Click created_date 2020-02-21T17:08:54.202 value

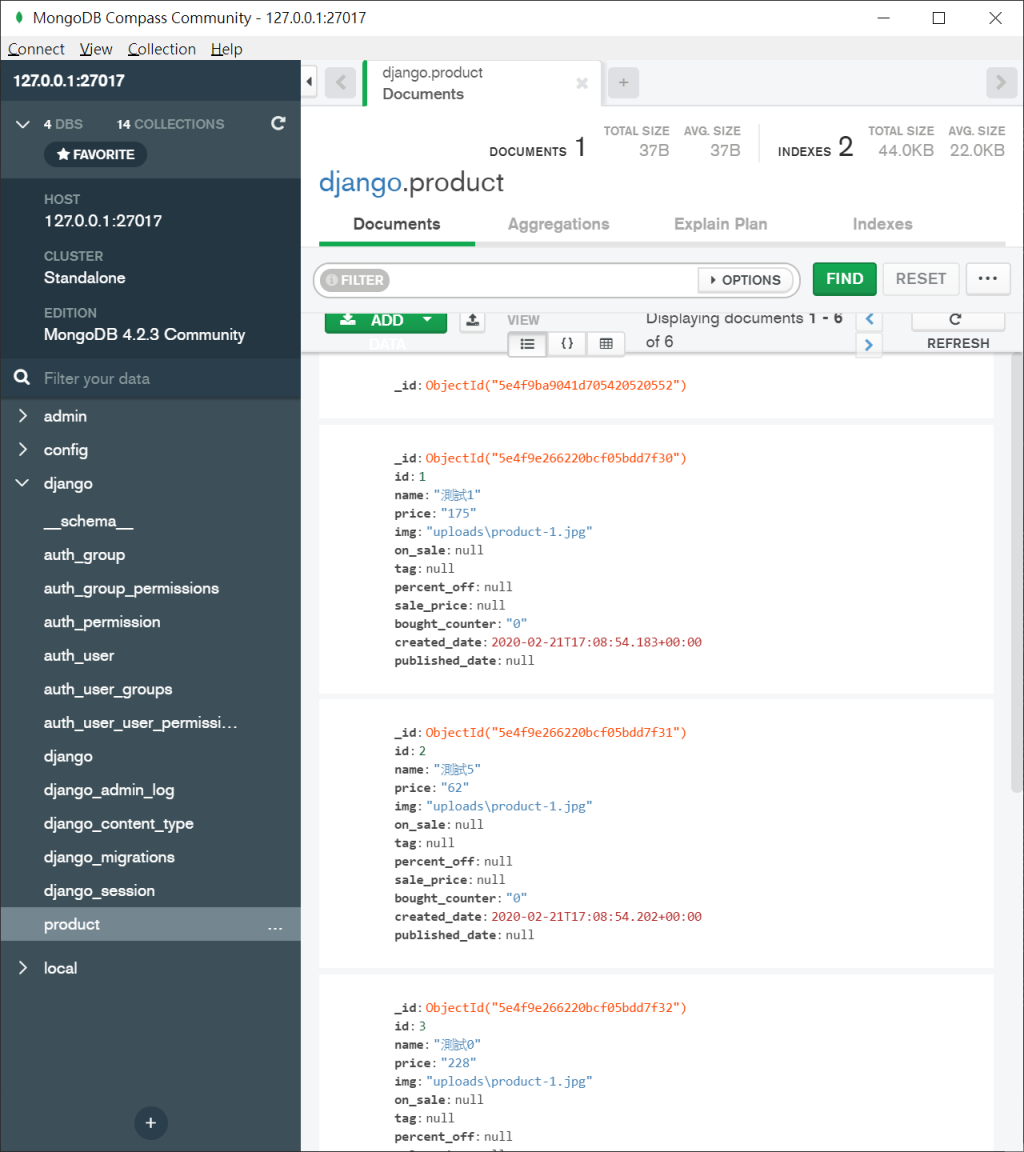click(x=596, y=916)
